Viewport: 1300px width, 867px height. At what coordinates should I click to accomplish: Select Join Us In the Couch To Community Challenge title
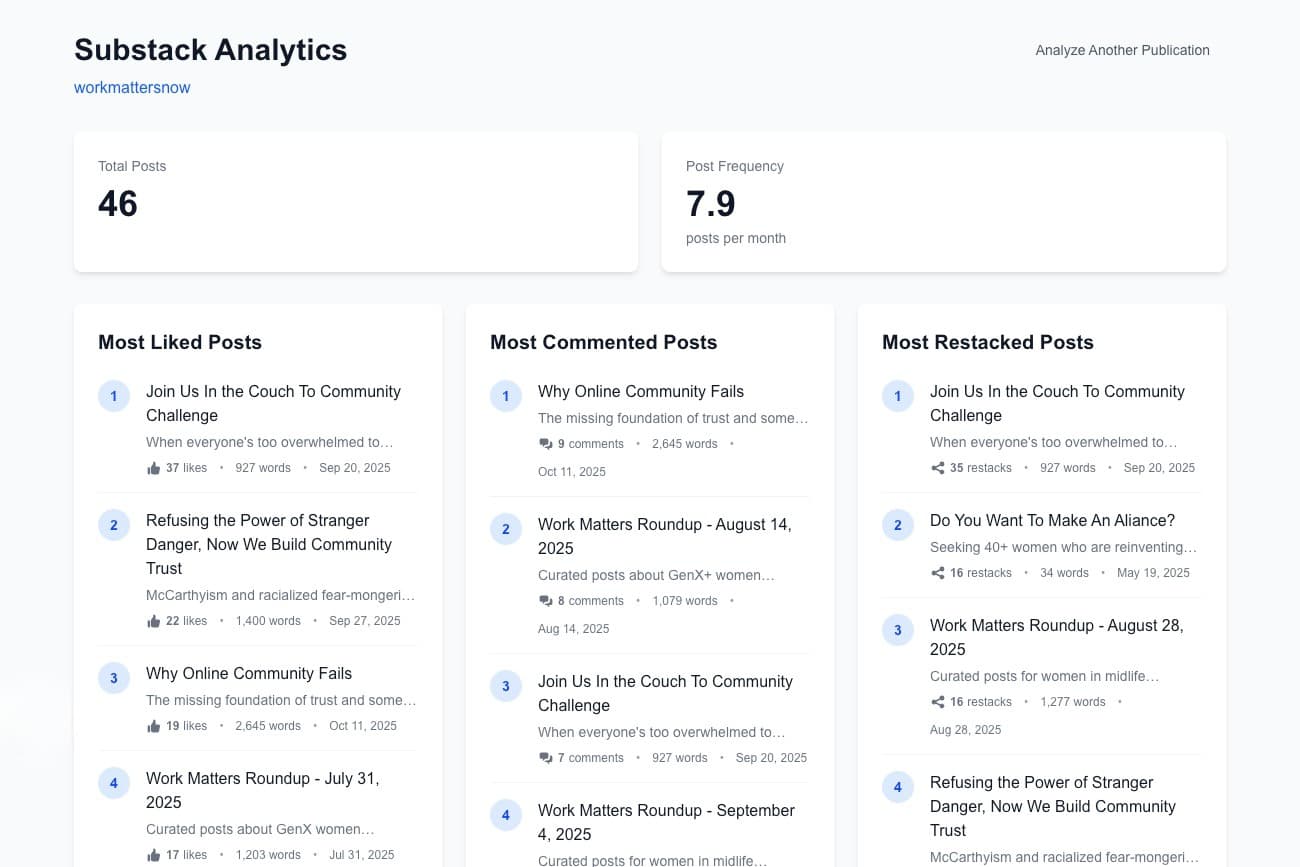[273, 403]
